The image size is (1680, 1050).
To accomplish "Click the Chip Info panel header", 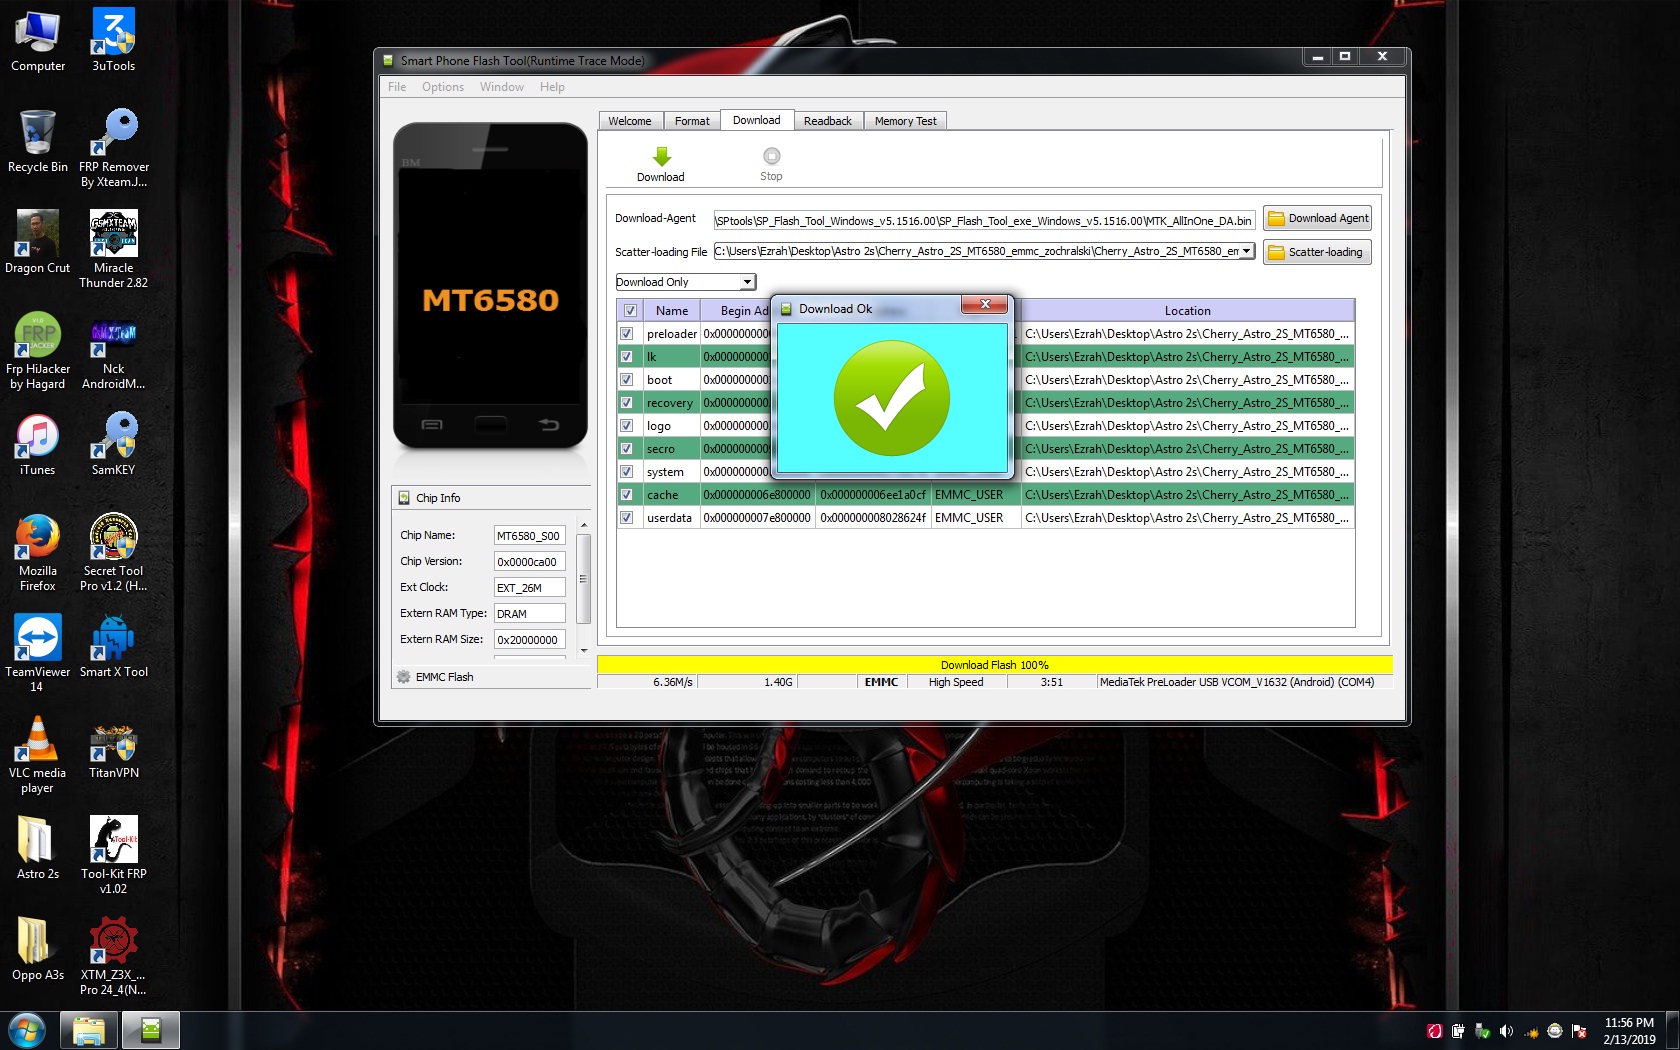I will click(x=492, y=498).
